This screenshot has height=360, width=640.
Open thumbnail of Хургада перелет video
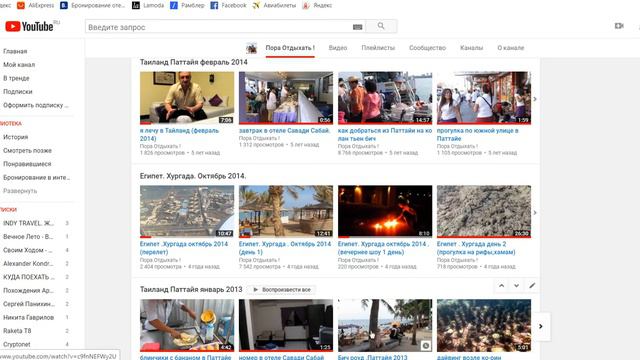click(x=187, y=211)
